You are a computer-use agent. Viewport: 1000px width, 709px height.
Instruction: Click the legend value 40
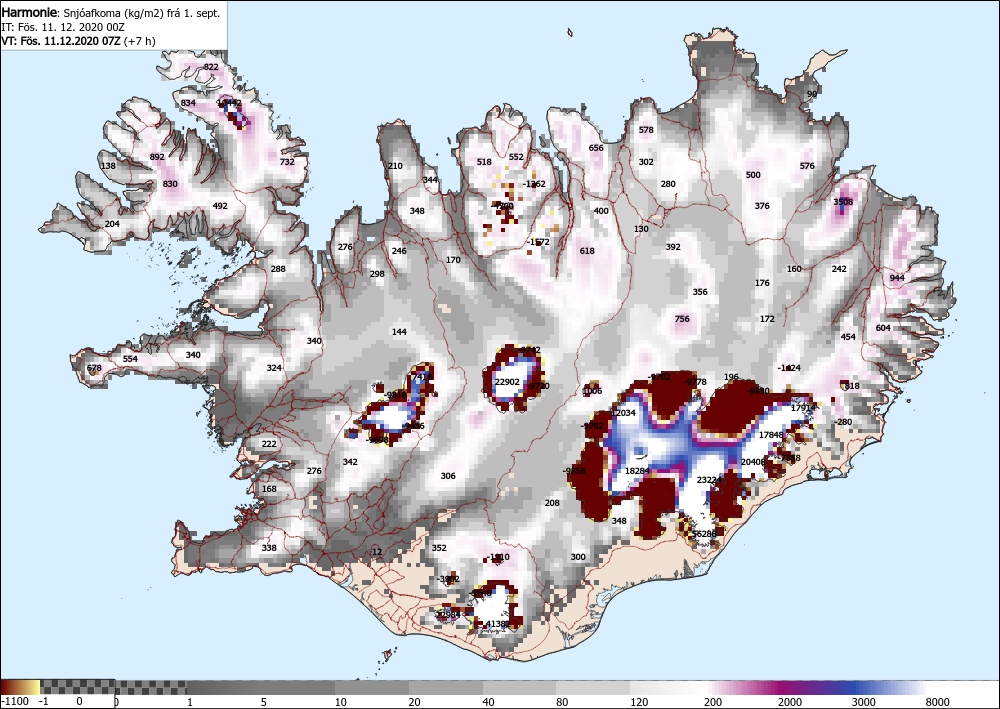coord(489,702)
